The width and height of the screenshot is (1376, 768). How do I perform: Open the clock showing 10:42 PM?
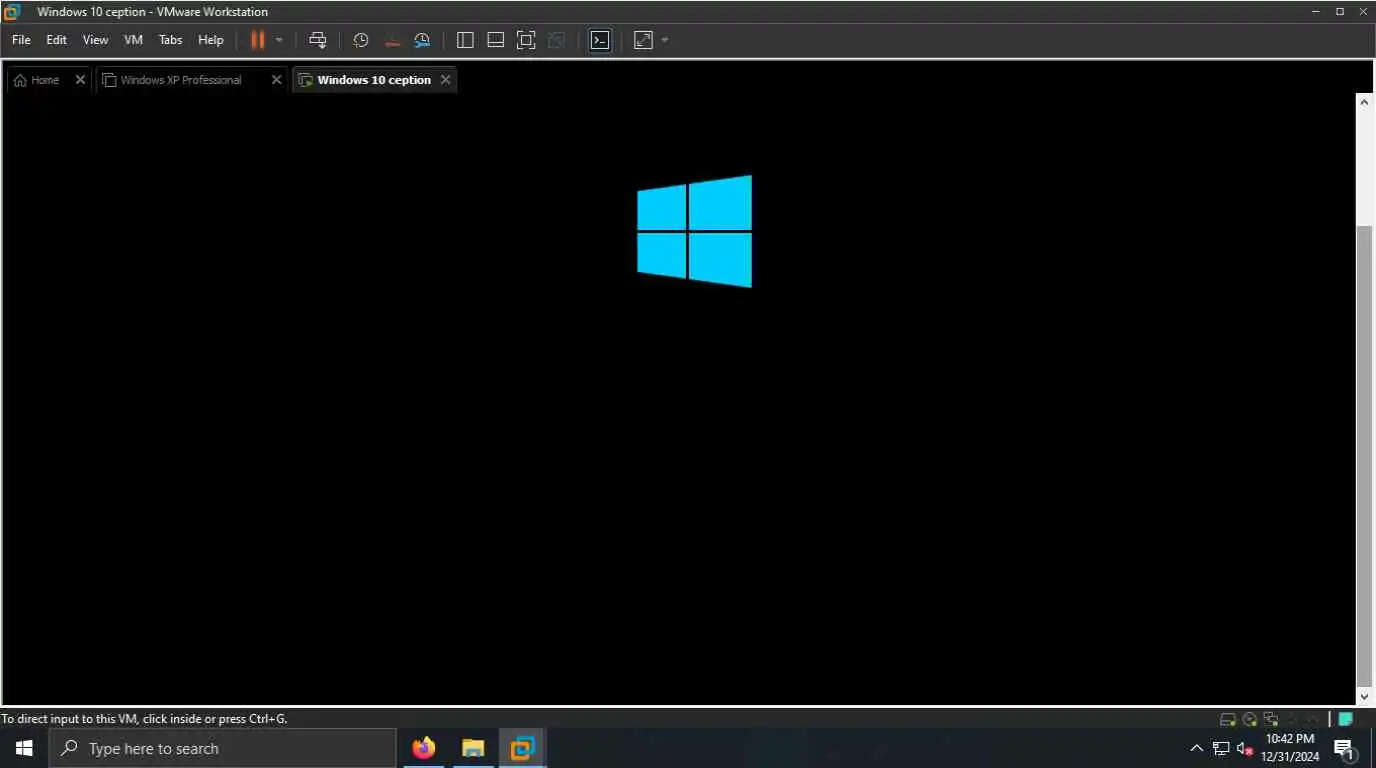pyautogui.click(x=1290, y=748)
